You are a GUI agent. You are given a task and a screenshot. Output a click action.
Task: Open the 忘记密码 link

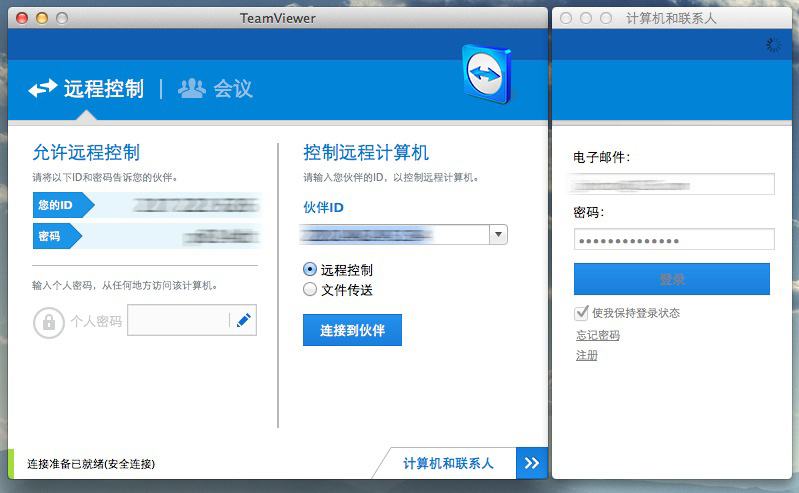click(x=598, y=335)
